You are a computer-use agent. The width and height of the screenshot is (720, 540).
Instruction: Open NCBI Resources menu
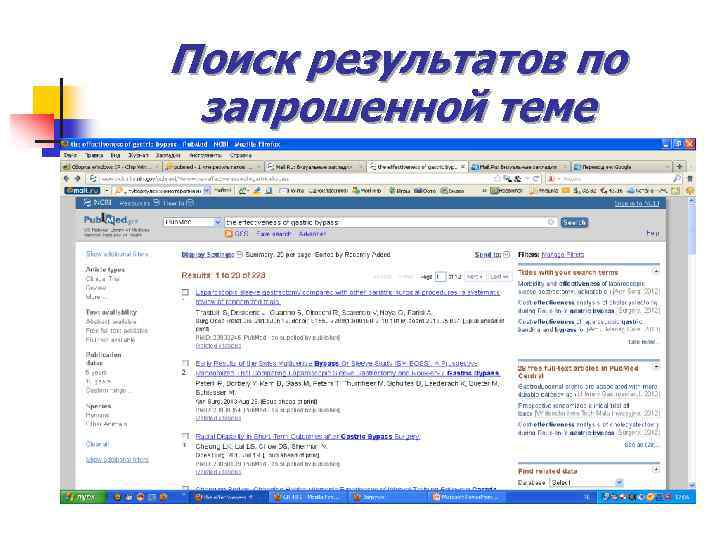[138, 203]
